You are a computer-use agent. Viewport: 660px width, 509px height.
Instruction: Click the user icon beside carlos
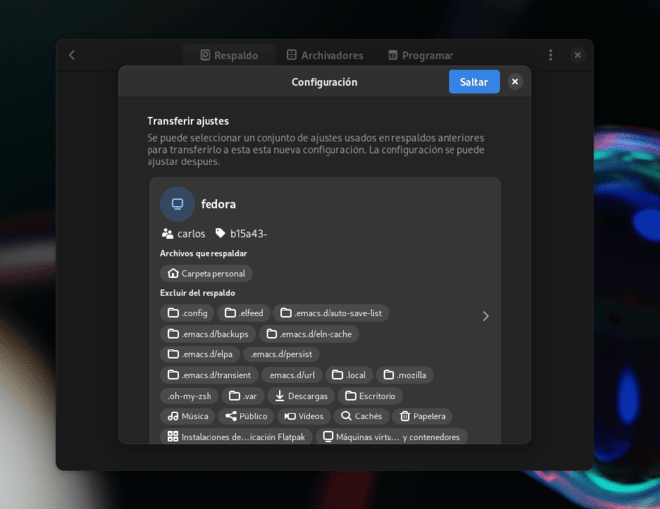pos(168,234)
